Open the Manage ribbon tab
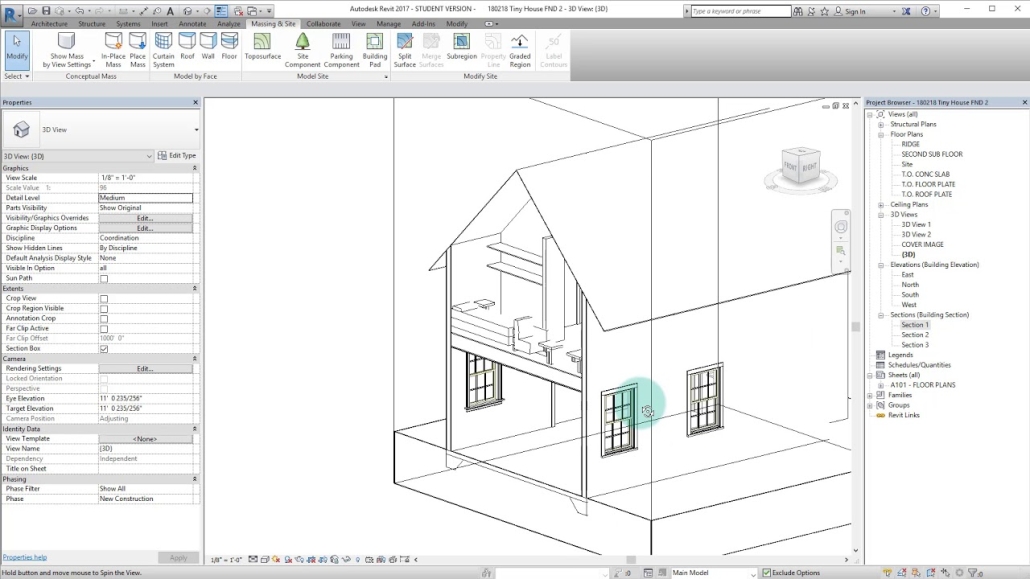The height and width of the screenshot is (579, 1030). pyautogui.click(x=389, y=23)
